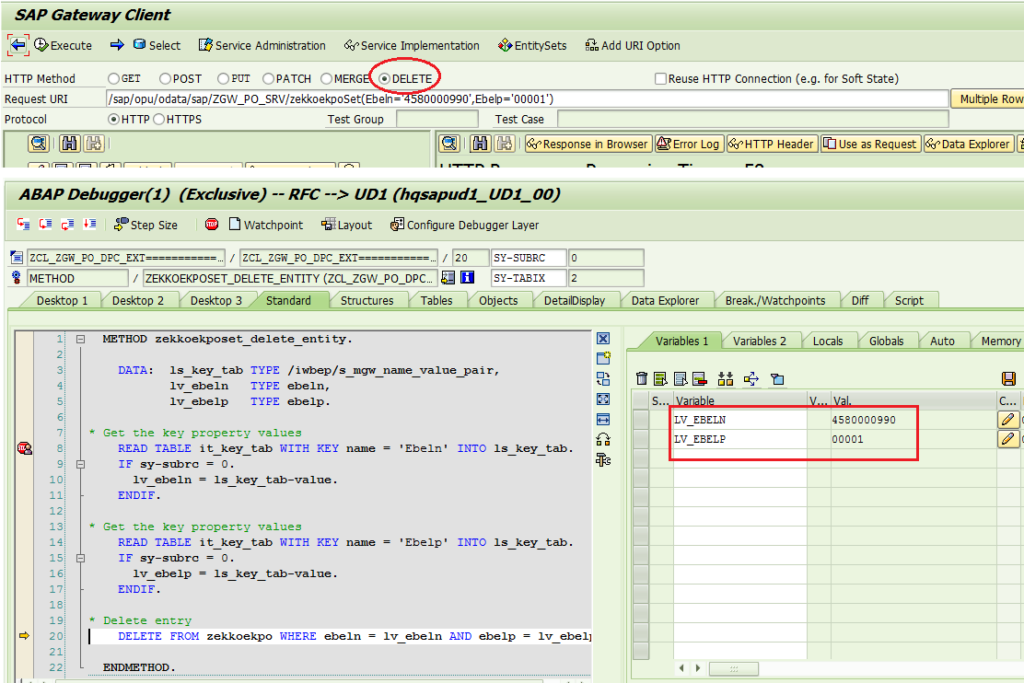
Task: Click the blue forward arrow icon before Select
Action: coord(117,44)
